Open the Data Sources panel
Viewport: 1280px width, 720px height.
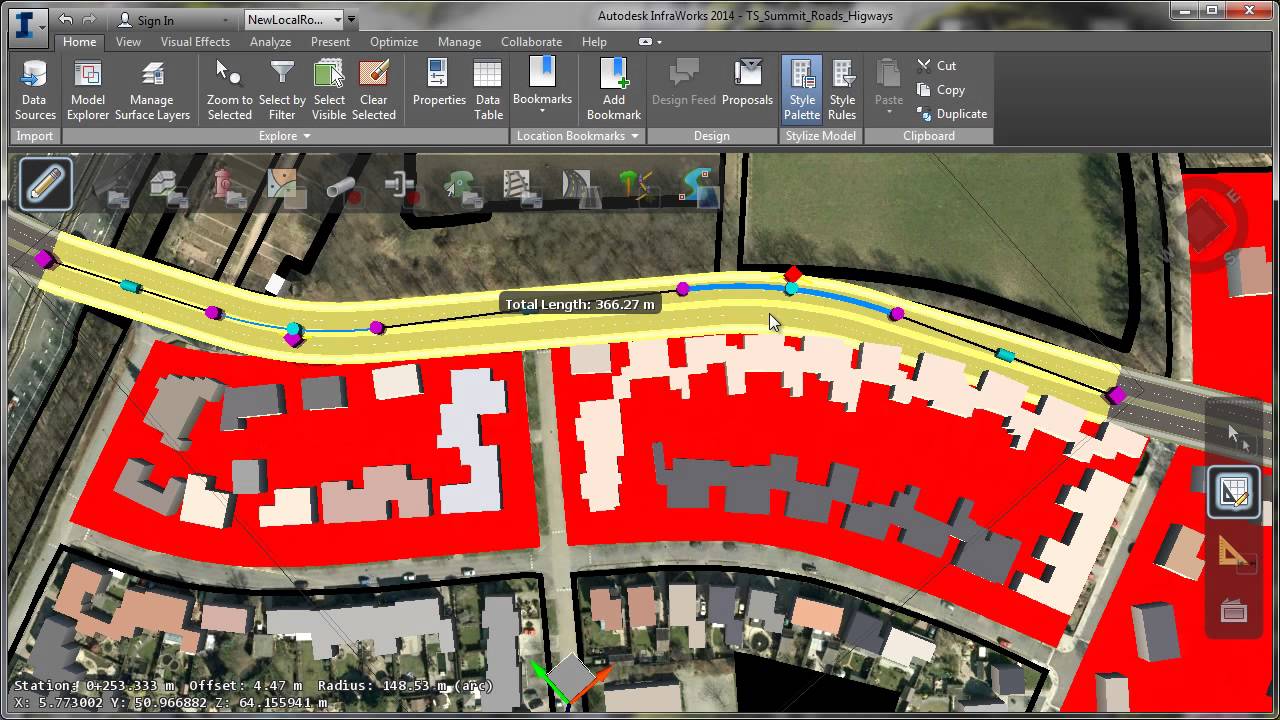tap(35, 90)
